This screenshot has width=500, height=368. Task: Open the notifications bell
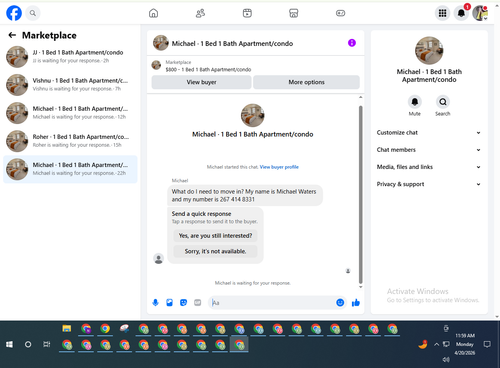(x=461, y=13)
